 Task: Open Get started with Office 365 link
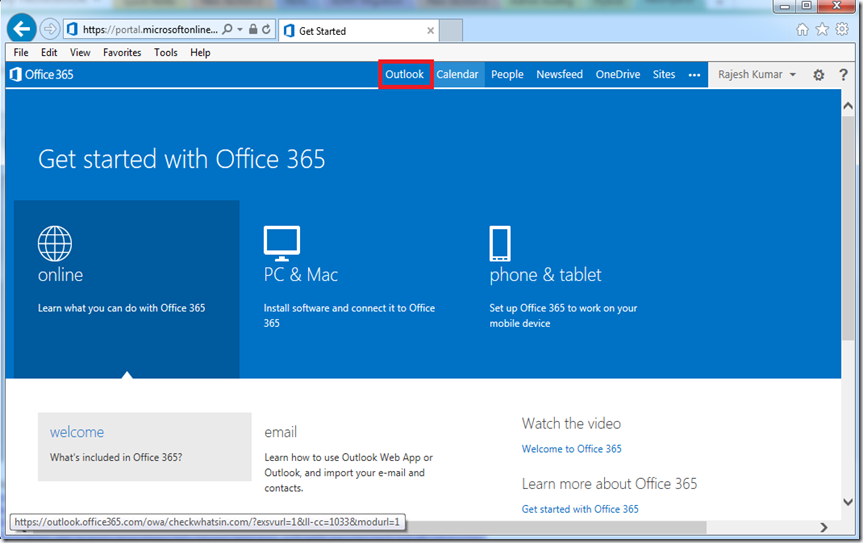coord(580,509)
